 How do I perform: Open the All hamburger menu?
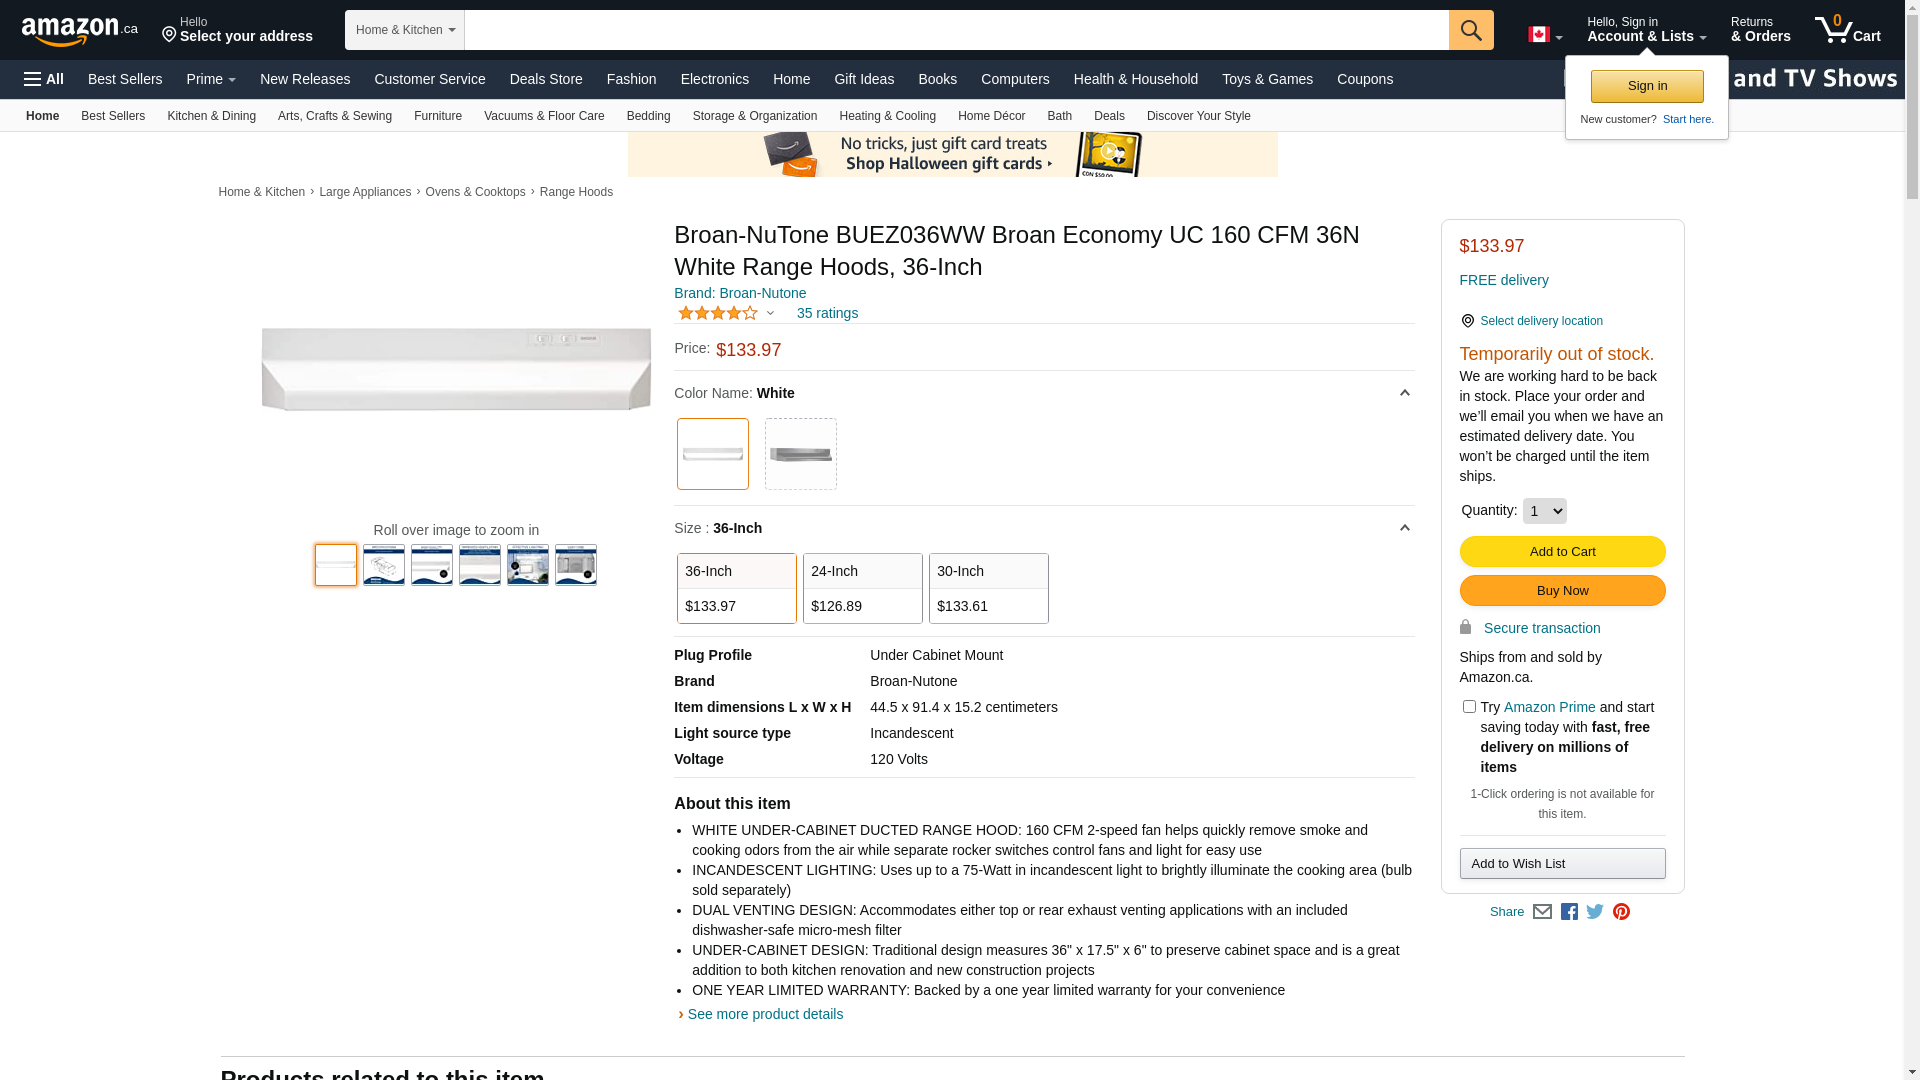tap(44, 79)
